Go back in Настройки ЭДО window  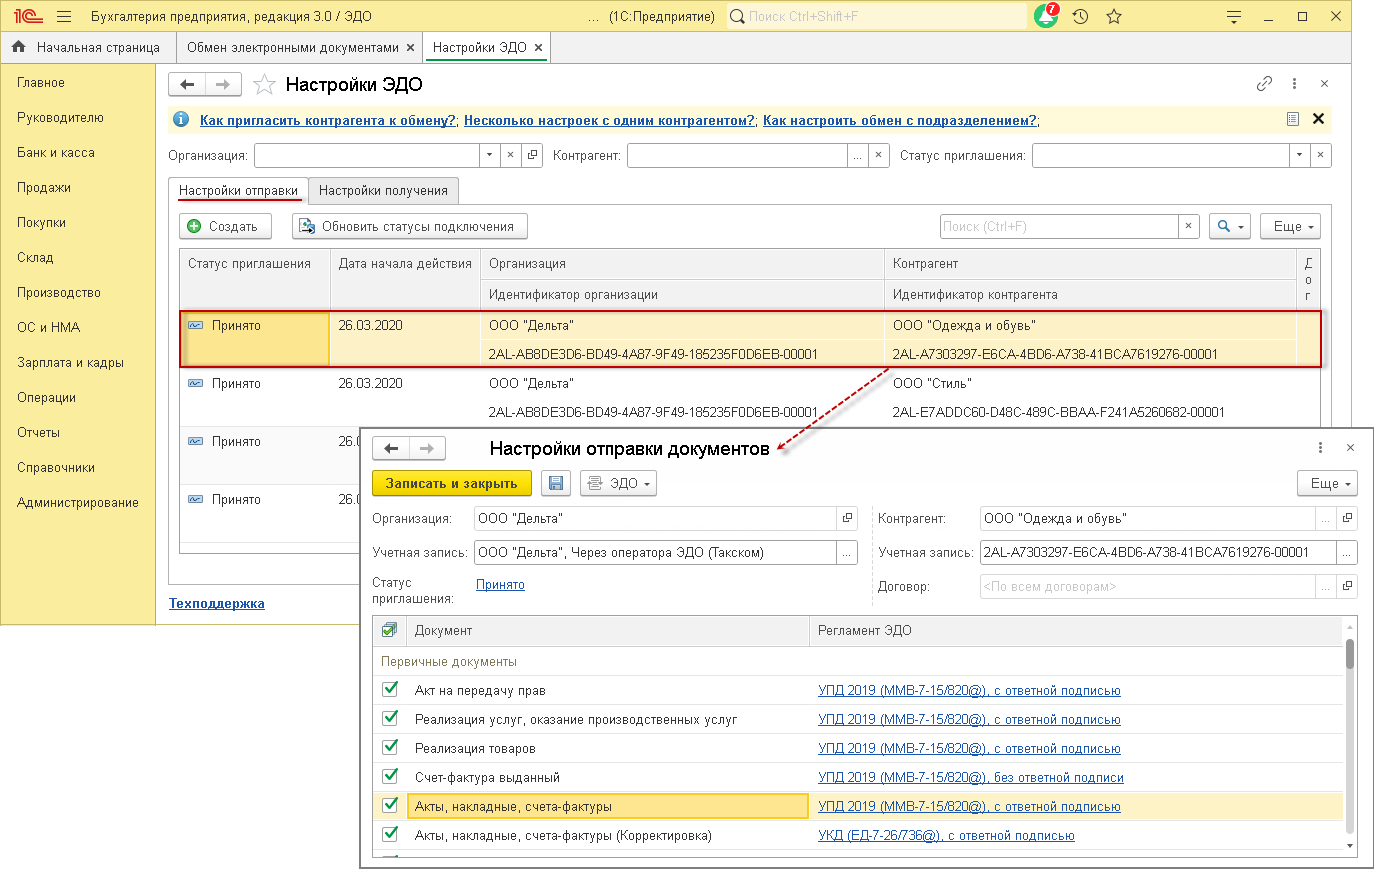coord(187,85)
